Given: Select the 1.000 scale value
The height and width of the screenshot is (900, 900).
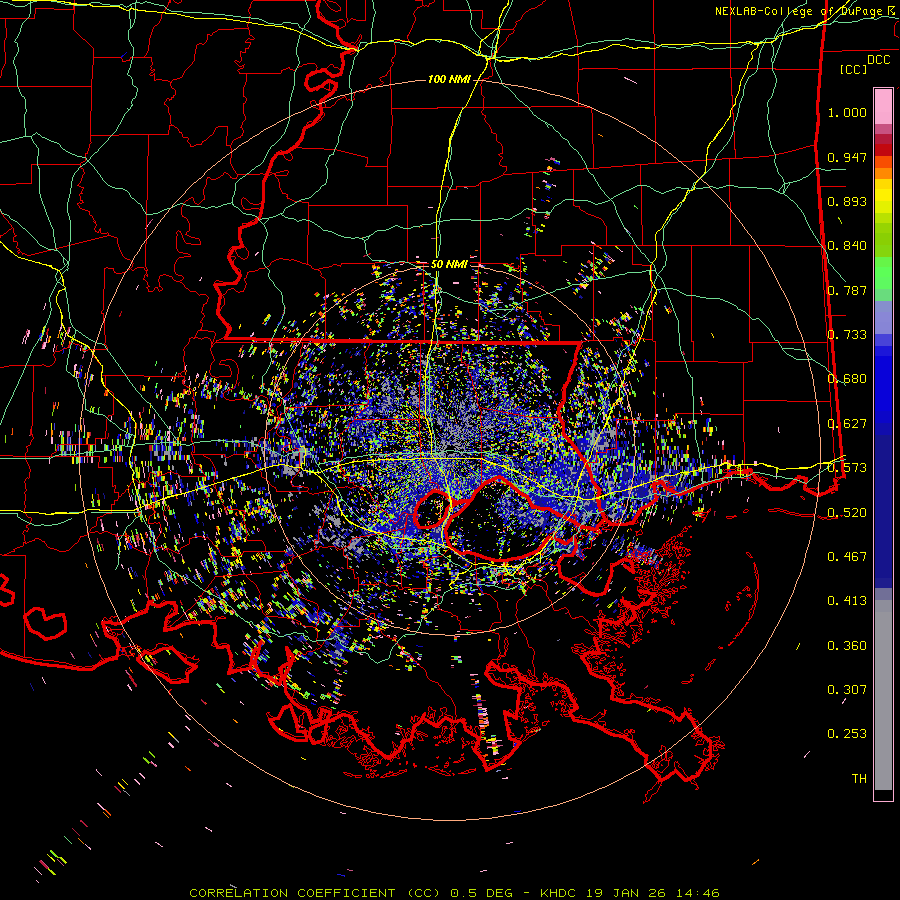Looking at the screenshot, I should [x=847, y=112].
